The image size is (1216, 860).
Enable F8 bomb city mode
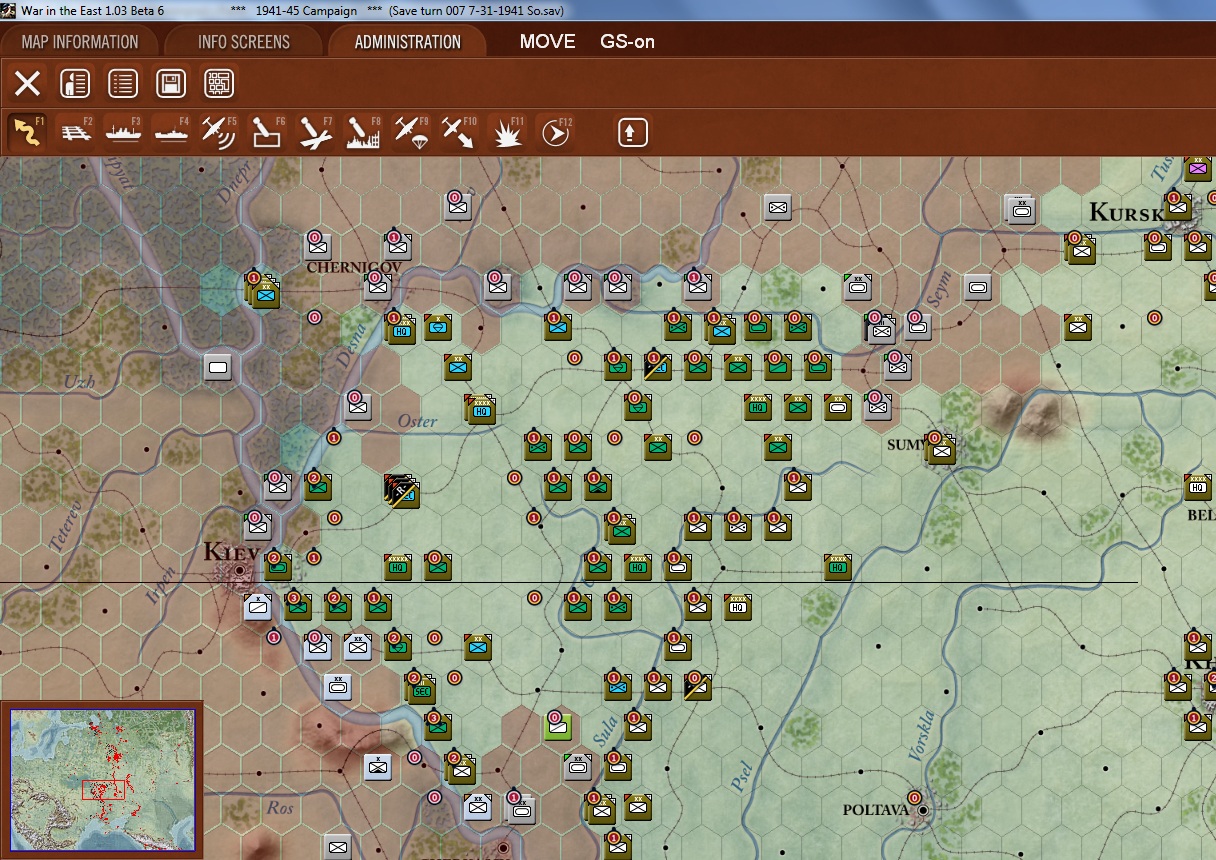(363, 132)
